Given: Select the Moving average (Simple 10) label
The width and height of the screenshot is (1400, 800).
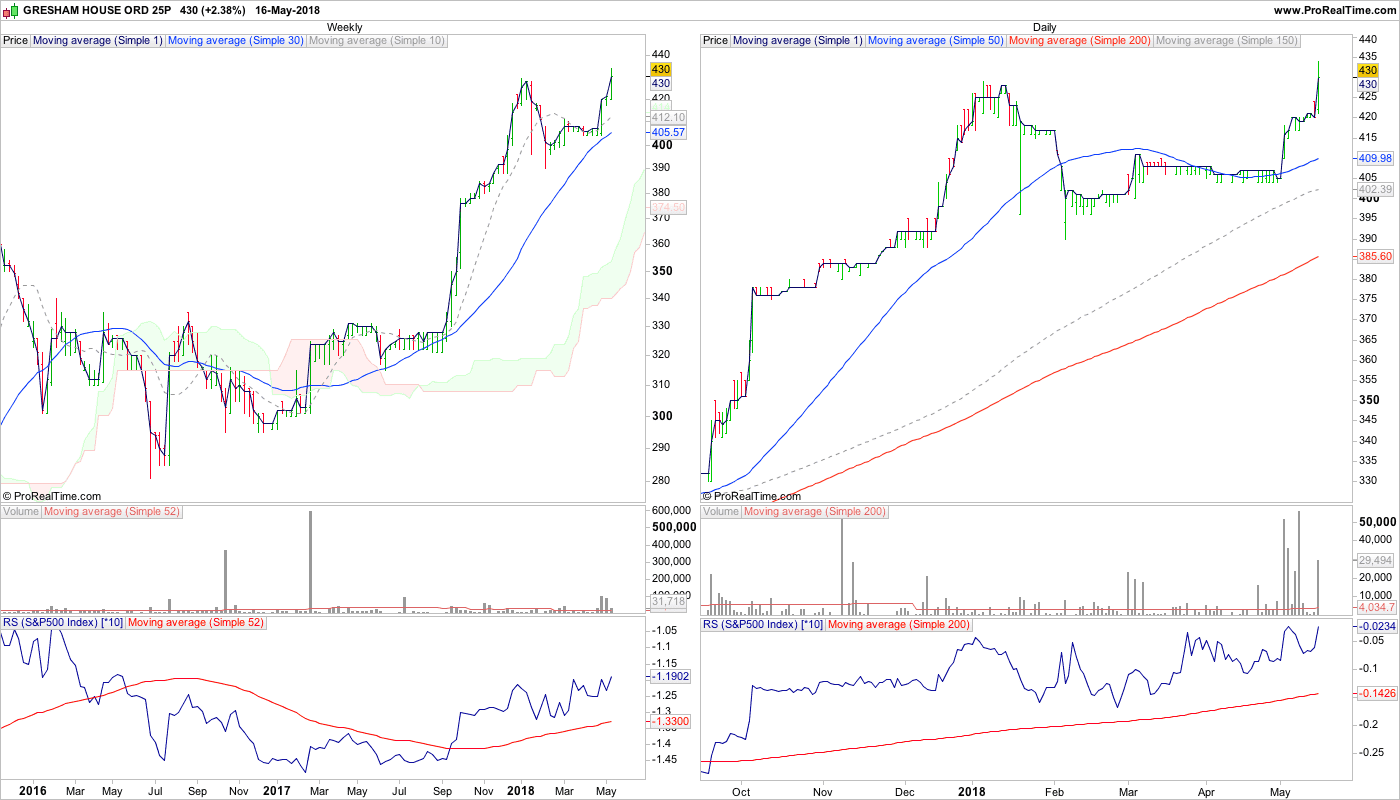Looking at the screenshot, I should point(377,41).
